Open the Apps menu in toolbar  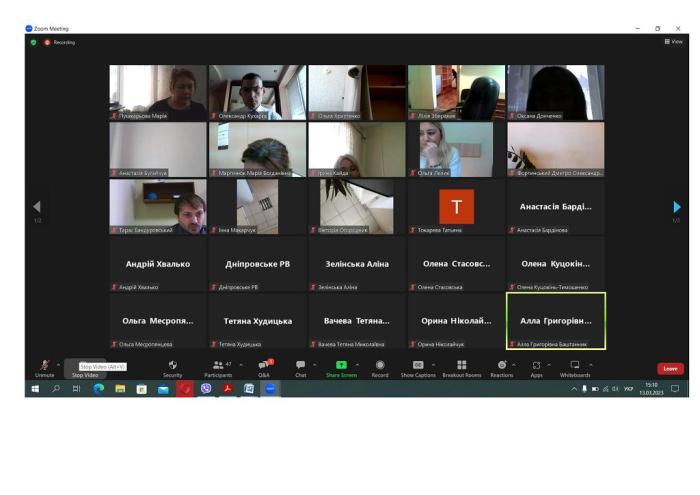coord(537,365)
